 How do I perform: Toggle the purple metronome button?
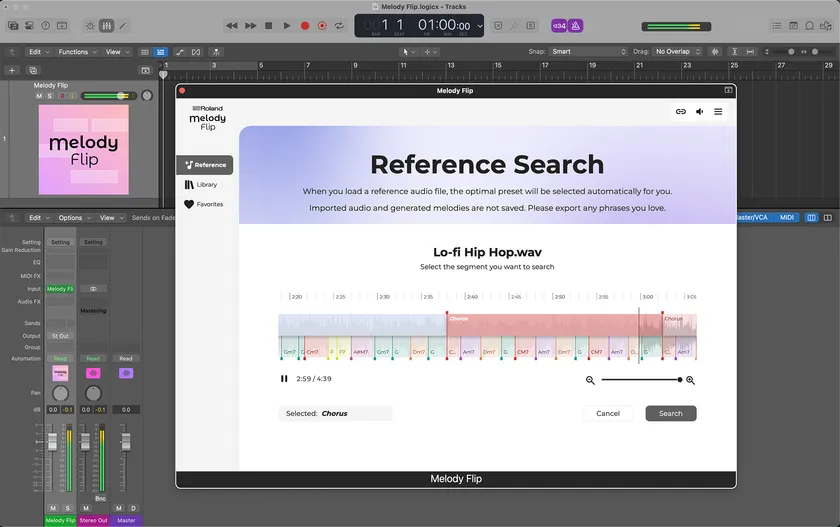coord(575,26)
